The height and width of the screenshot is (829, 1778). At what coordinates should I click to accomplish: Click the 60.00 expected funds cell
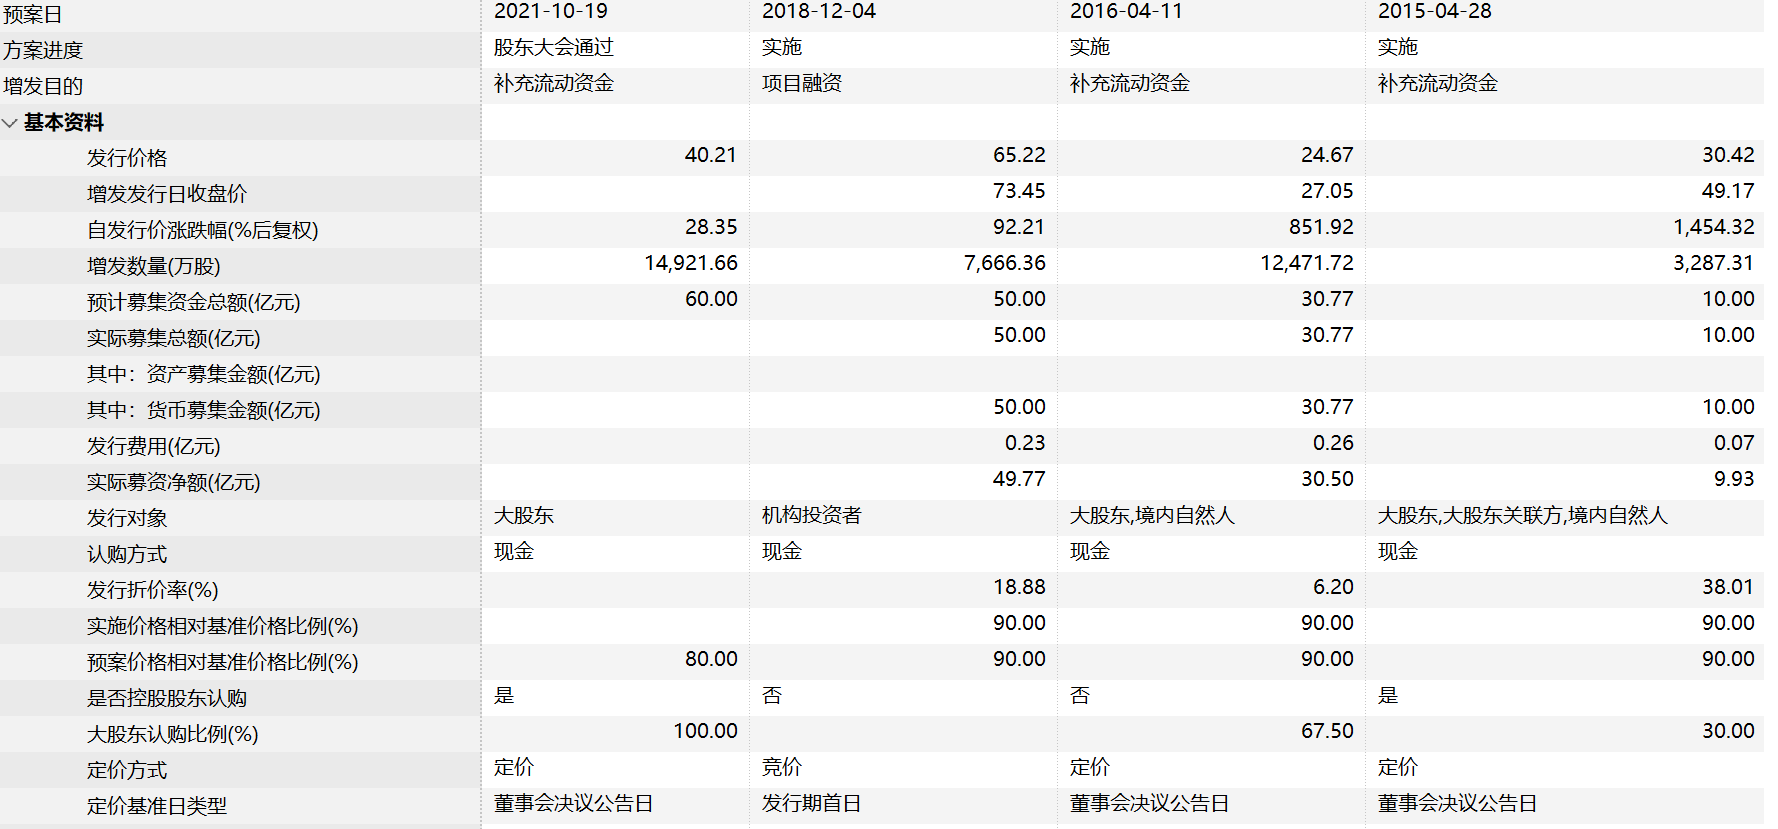coord(711,299)
